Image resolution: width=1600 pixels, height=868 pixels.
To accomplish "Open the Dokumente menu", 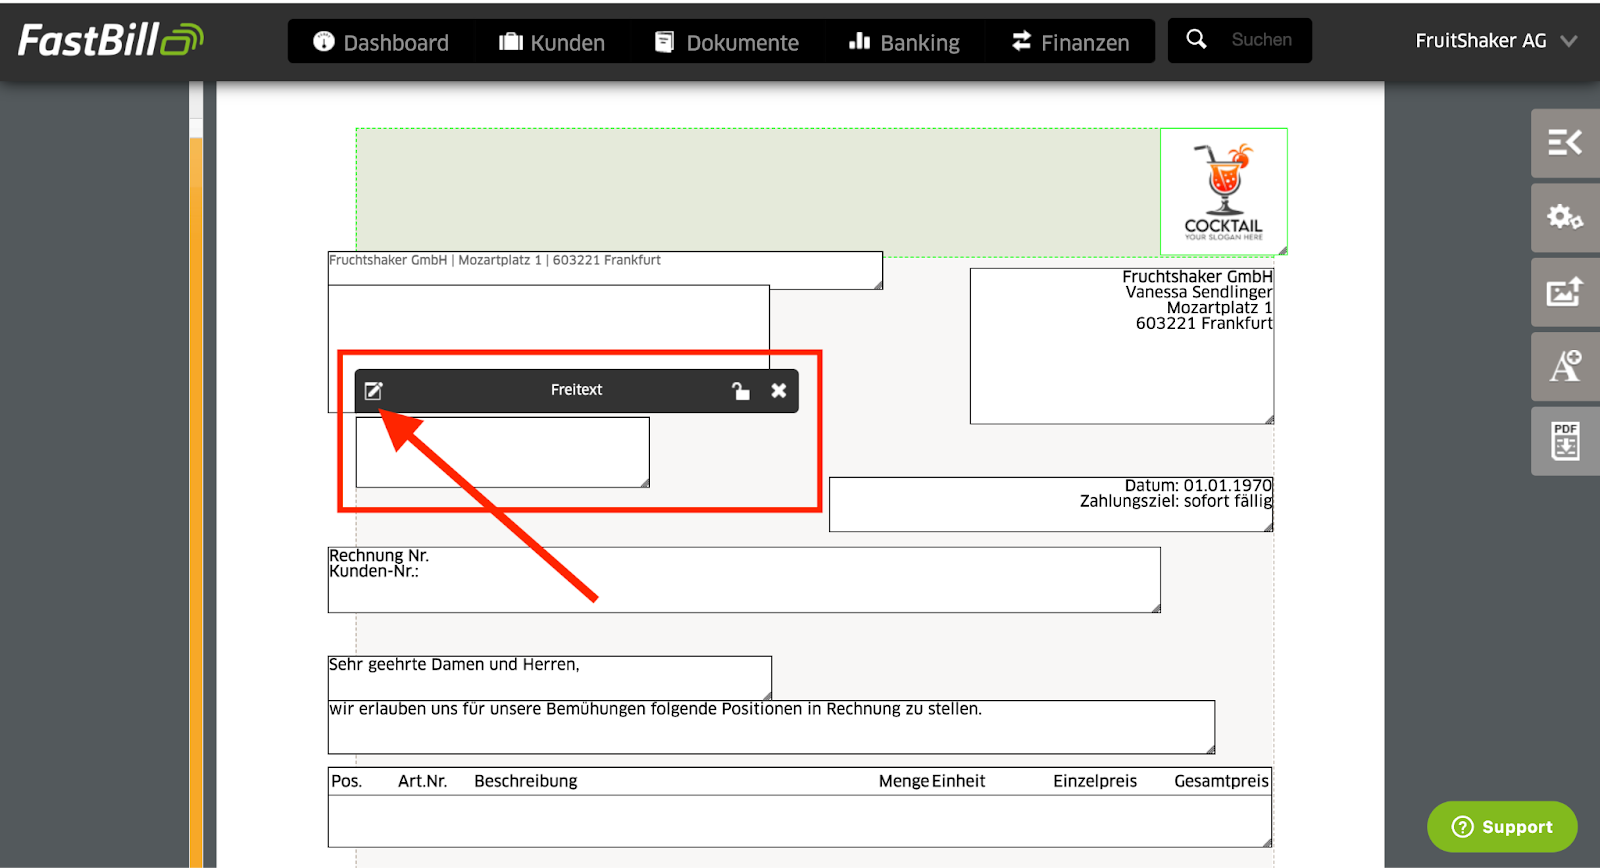I will [x=727, y=42].
